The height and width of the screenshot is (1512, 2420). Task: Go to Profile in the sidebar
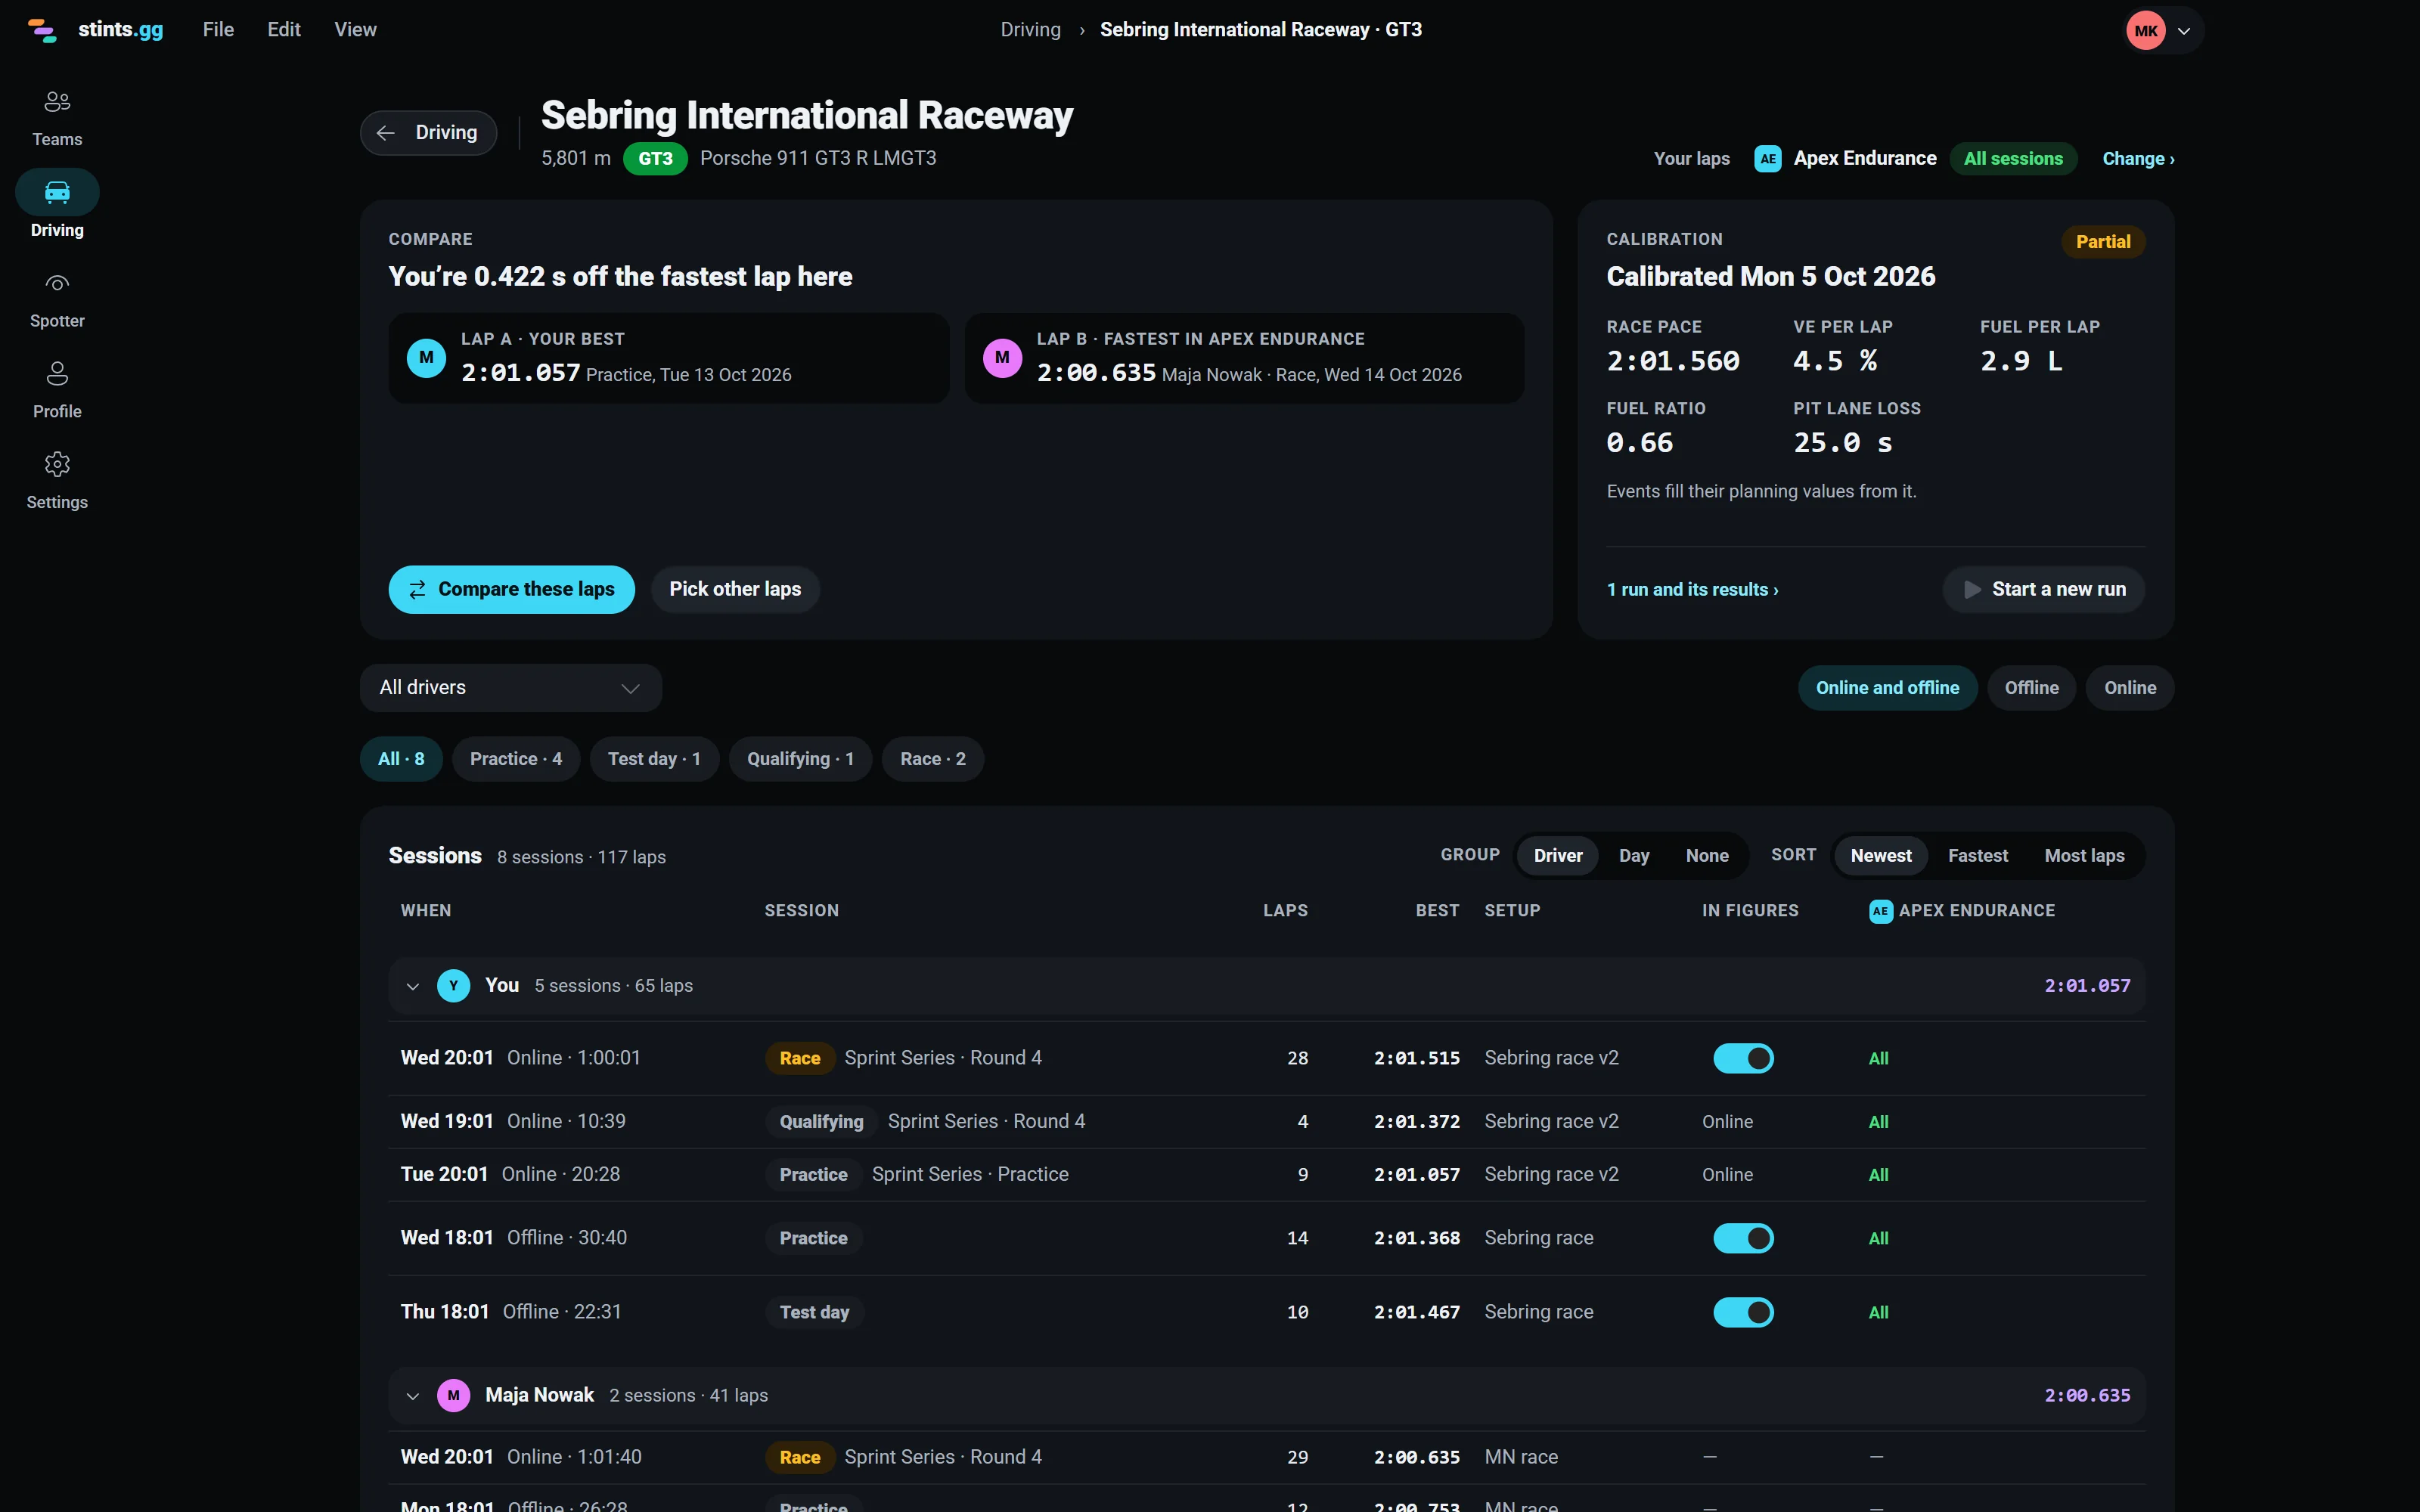(x=57, y=390)
